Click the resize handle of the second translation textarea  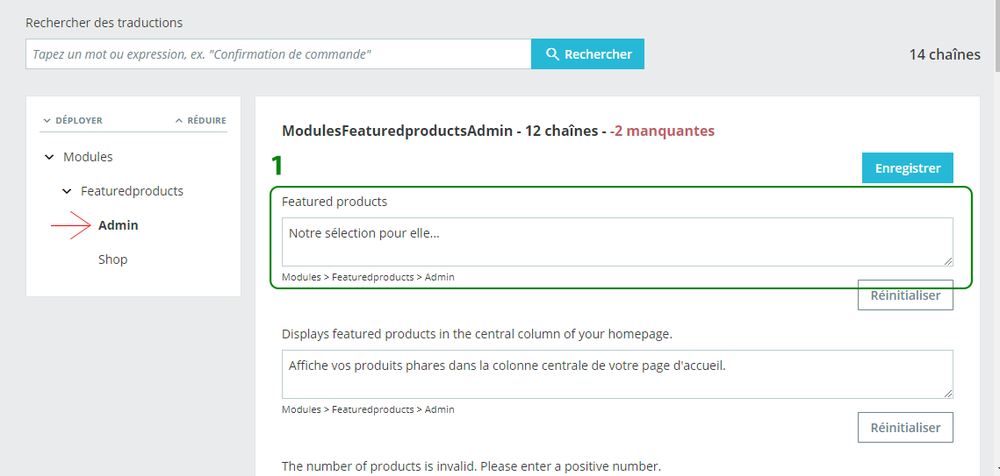click(x=947, y=393)
